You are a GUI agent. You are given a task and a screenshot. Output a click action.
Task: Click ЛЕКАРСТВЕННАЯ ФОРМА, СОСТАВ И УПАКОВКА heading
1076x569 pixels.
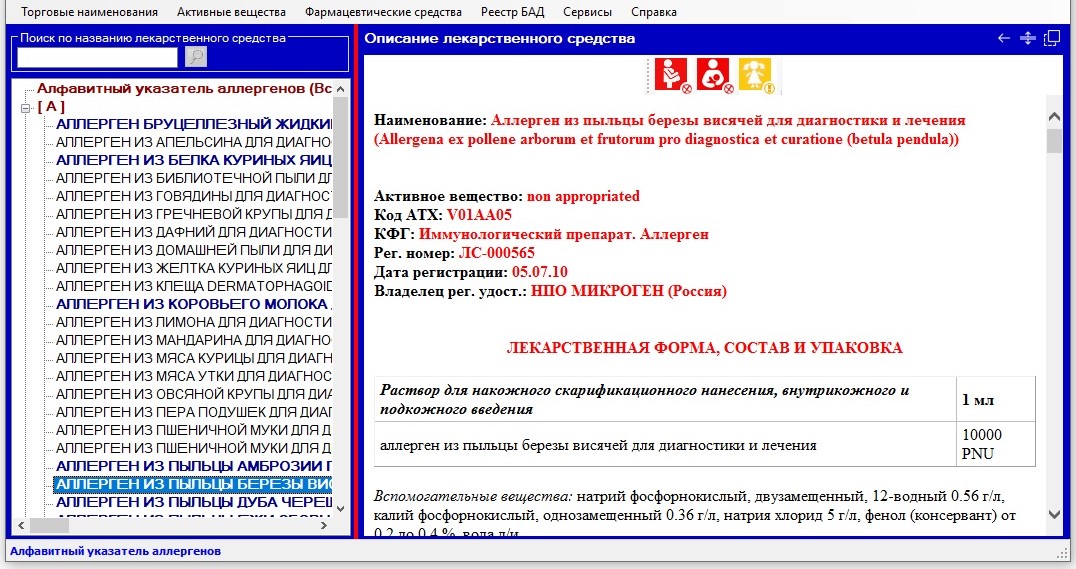tap(704, 348)
